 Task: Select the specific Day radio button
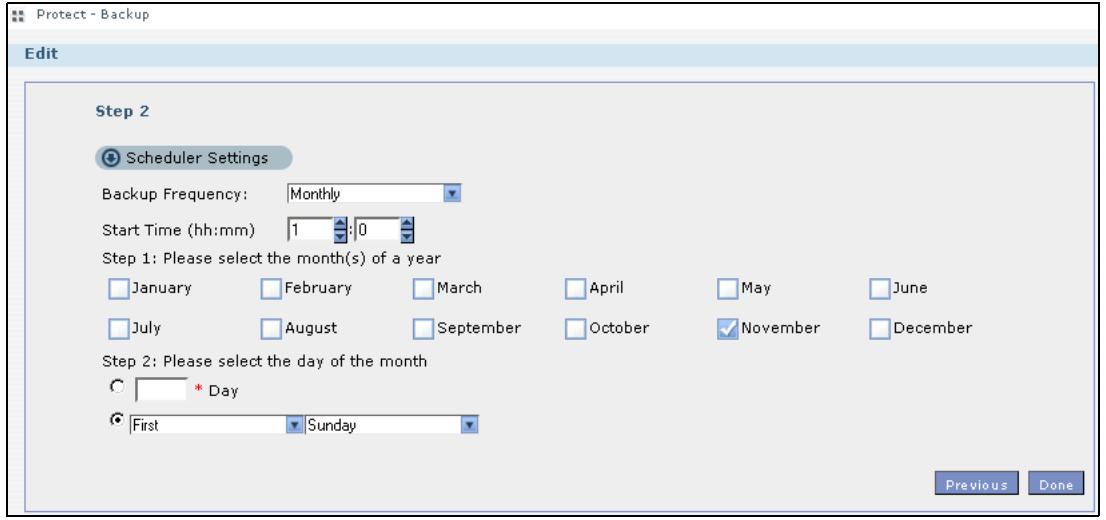(x=118, y=387)
